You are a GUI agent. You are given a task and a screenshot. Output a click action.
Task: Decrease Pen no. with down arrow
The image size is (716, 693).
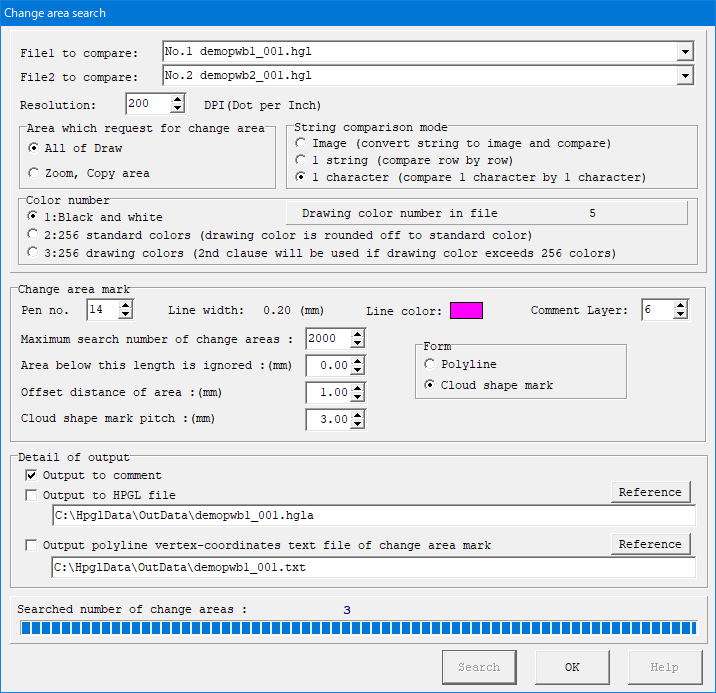point(126,315)
